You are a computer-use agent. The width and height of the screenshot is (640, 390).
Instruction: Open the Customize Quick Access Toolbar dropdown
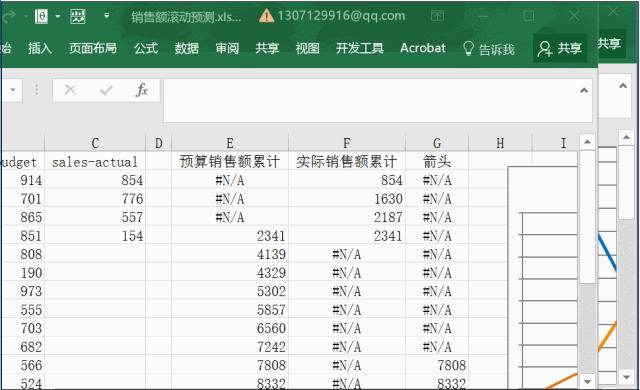(107, 16)
